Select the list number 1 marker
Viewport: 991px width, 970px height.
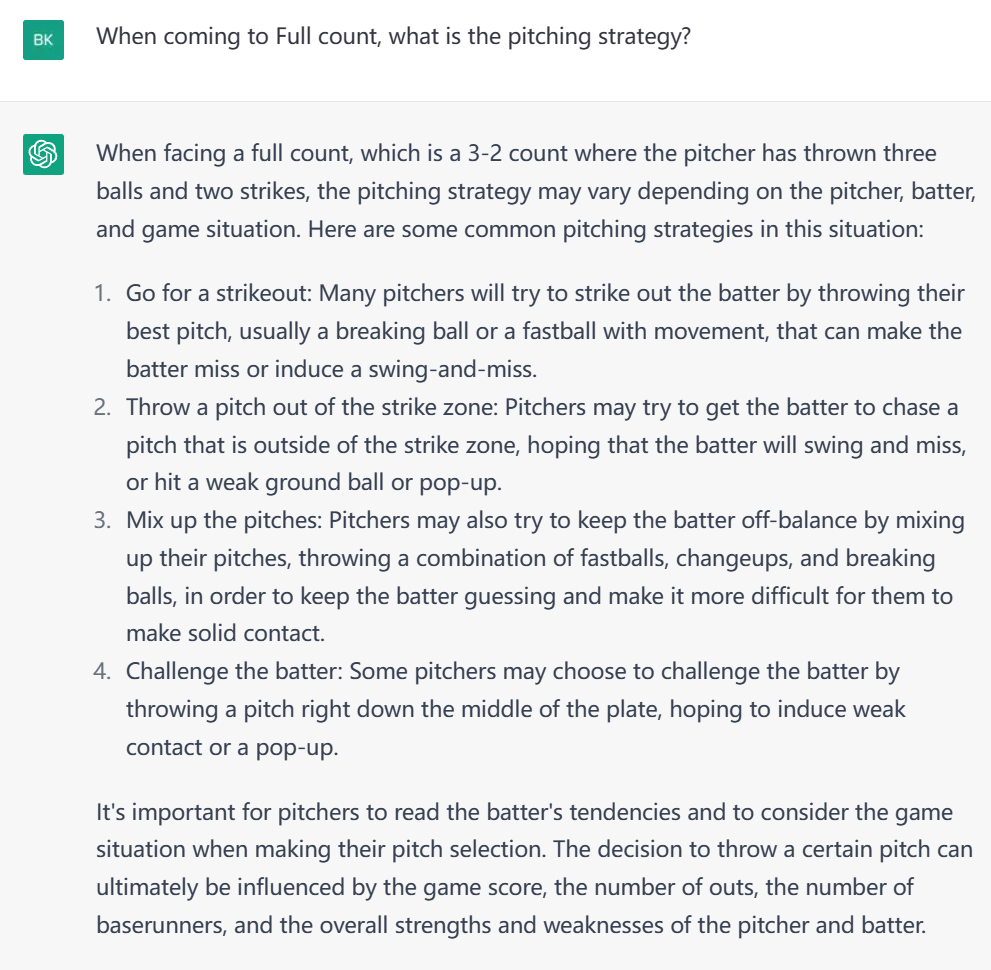(102, 294)
